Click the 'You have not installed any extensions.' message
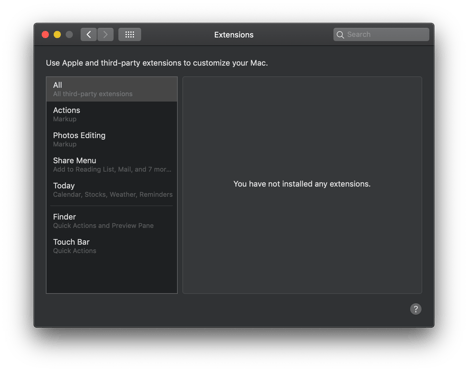468x372 pixels. [x=302, y=184]
